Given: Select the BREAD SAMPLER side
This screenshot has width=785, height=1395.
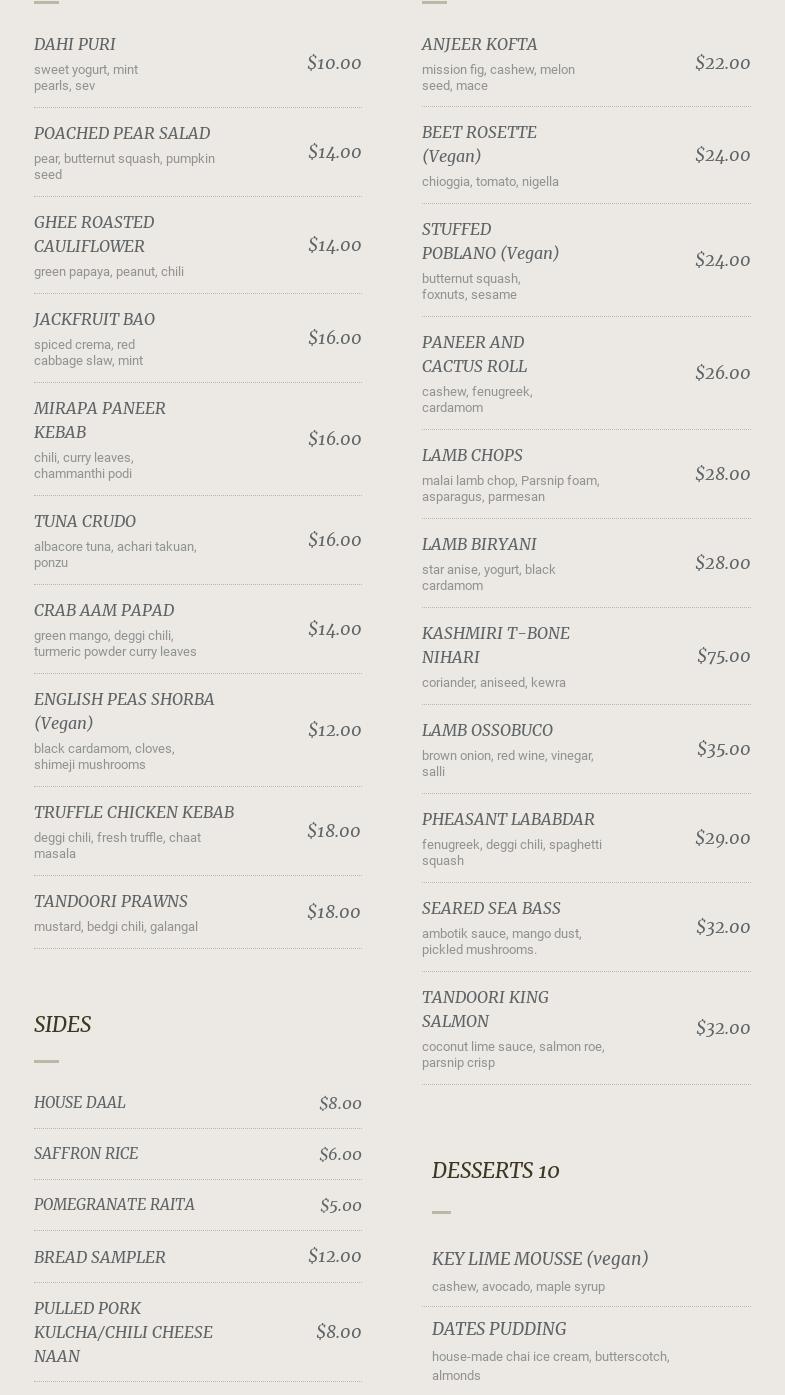Looking at the screenshot, I should pos(100,1257).
